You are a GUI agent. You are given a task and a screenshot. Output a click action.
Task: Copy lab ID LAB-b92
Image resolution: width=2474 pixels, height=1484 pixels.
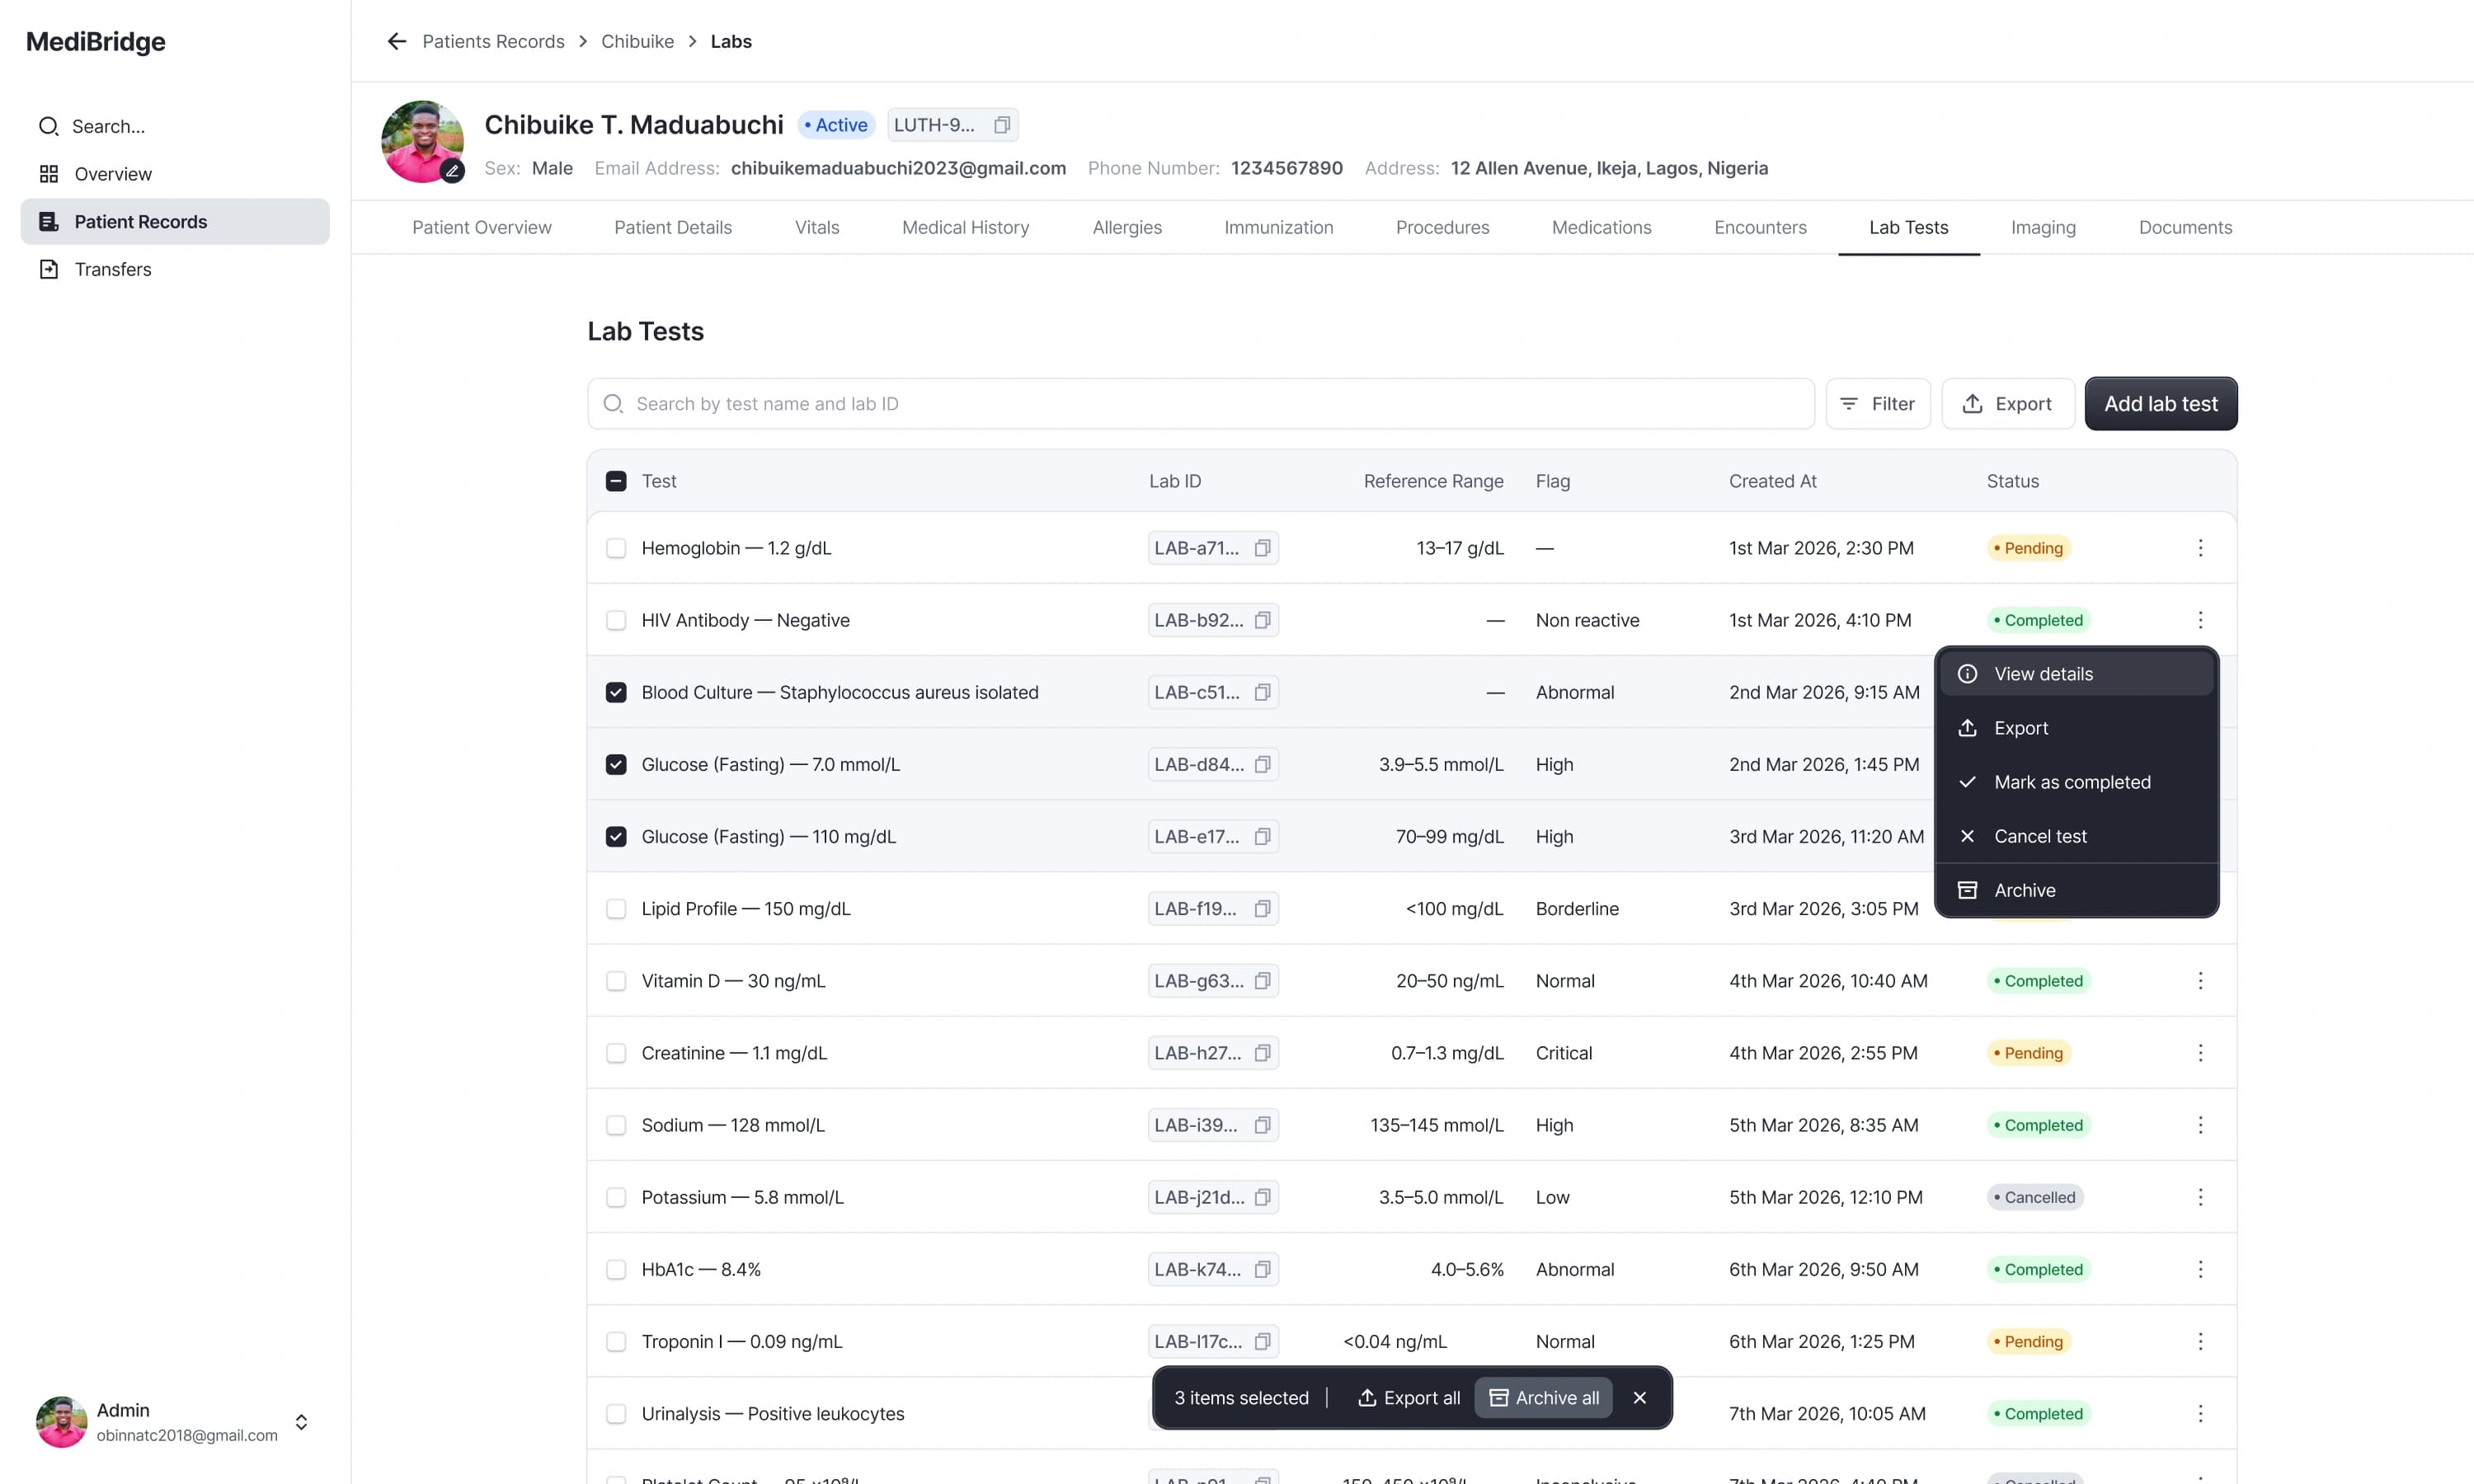pyautogui.click(x=1262, y=620)
